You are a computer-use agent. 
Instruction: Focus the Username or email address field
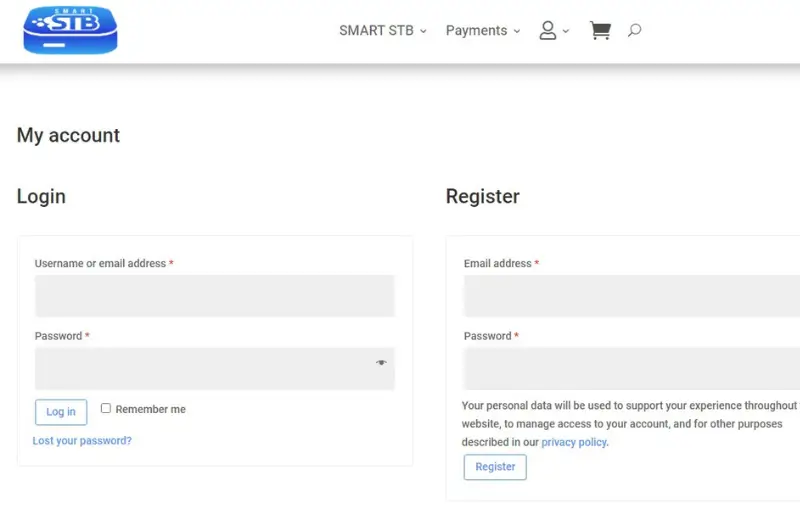[215, 296]
